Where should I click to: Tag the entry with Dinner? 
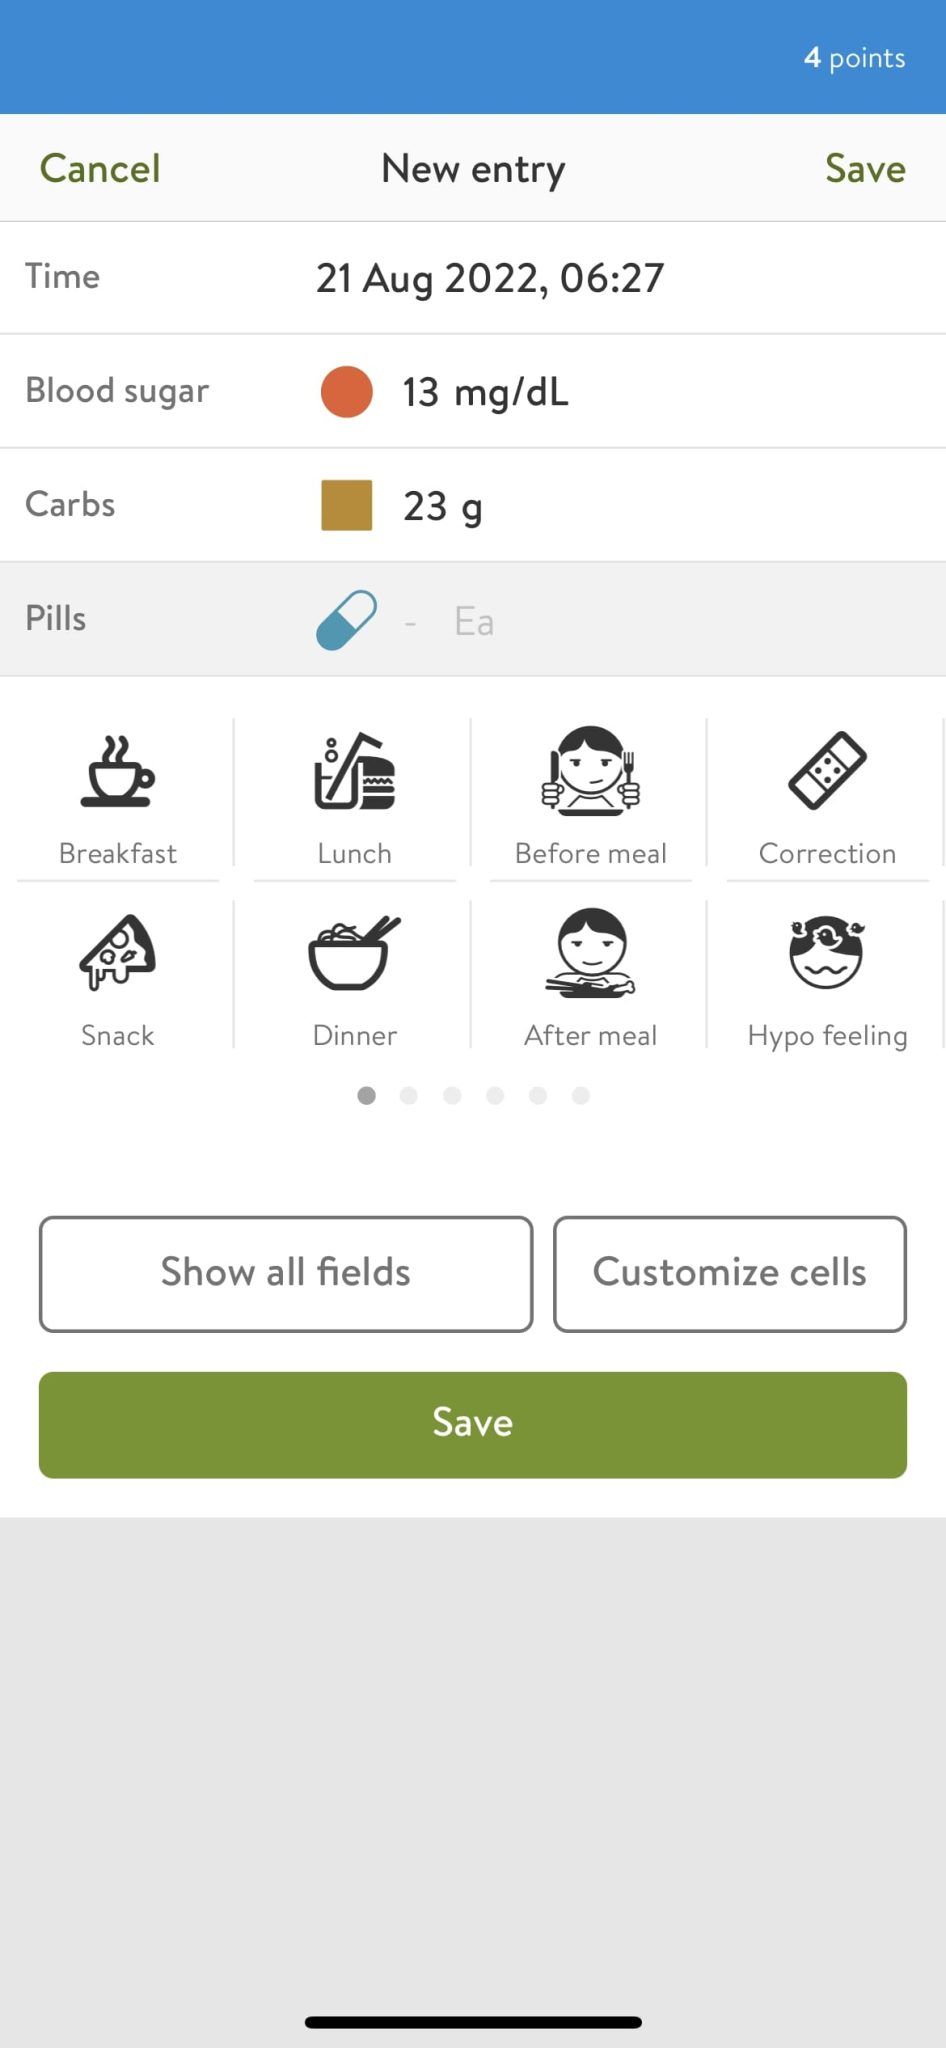353,975
